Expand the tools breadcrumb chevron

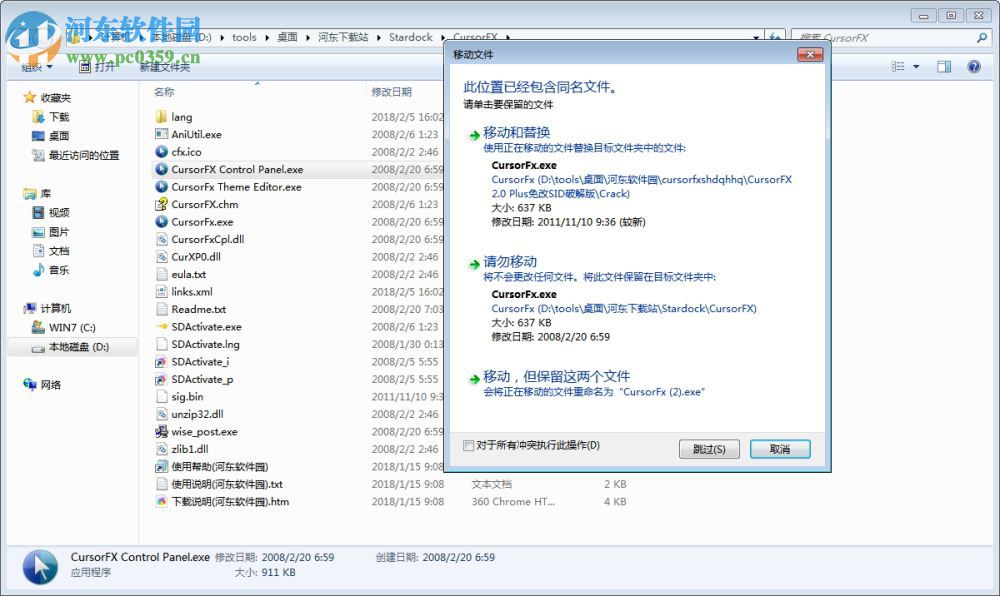(264, 37)
